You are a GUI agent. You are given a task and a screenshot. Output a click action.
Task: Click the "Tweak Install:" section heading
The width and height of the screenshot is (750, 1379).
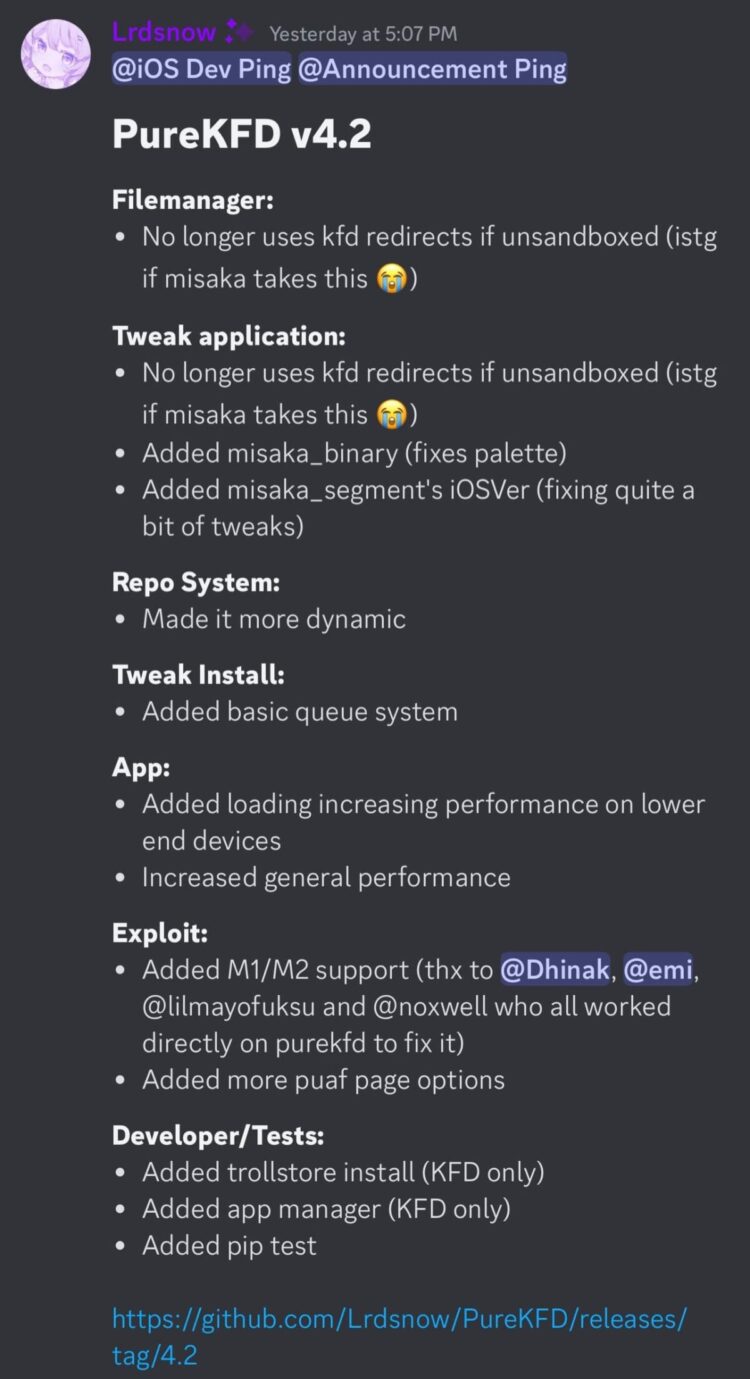[198, 674]
